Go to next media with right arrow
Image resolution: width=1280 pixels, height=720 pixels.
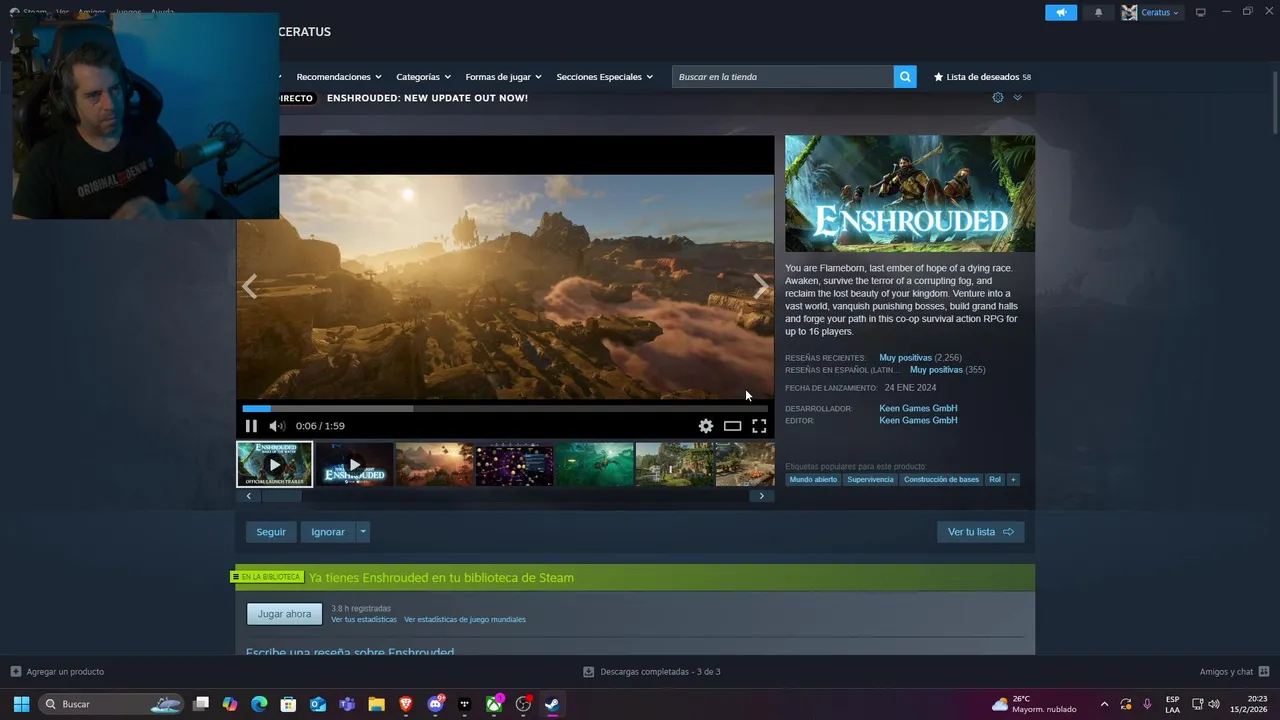(x=761, y=287)
